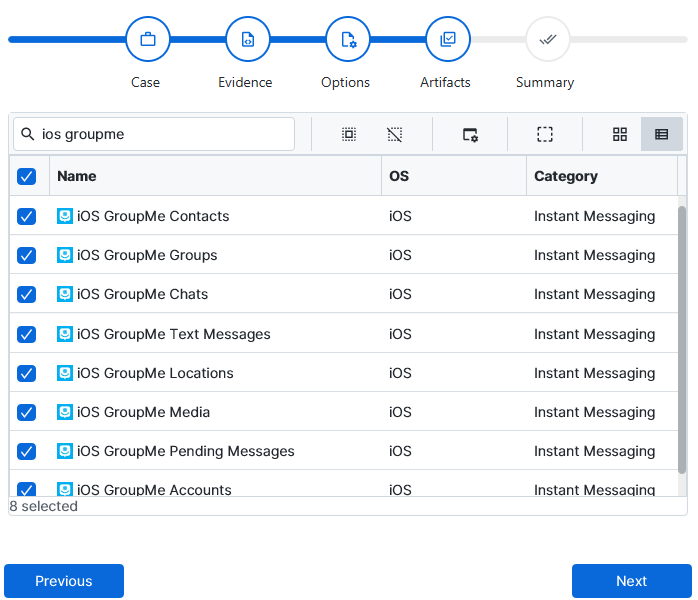Click the iOS GroupMe Pending Messages app icon
Image resolution: width=698 pixels, height=600 pixels.
[x=65, y=451]
